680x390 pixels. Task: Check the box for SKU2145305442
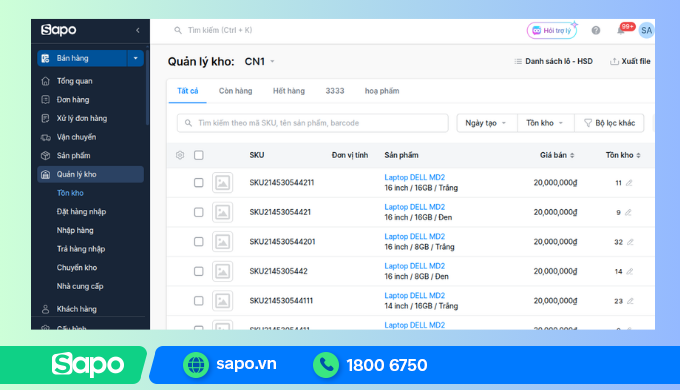199,271
